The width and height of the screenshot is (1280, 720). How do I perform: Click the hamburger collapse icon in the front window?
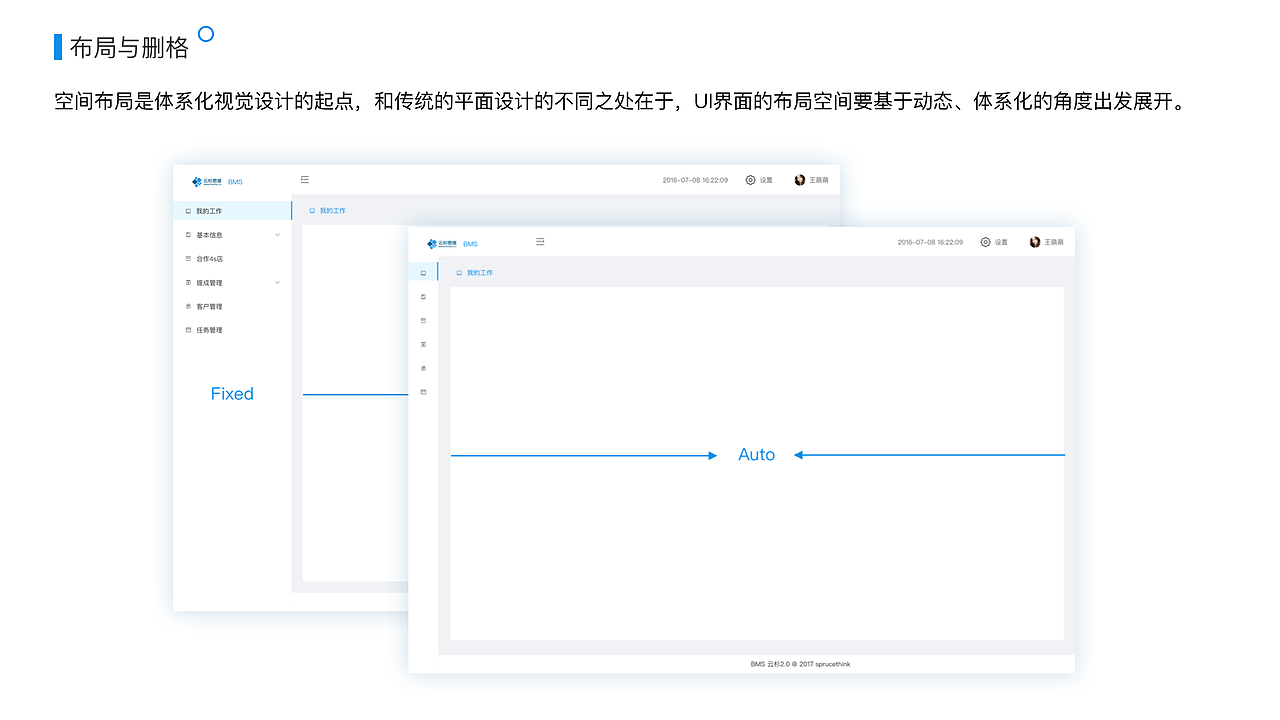[540, 241]
